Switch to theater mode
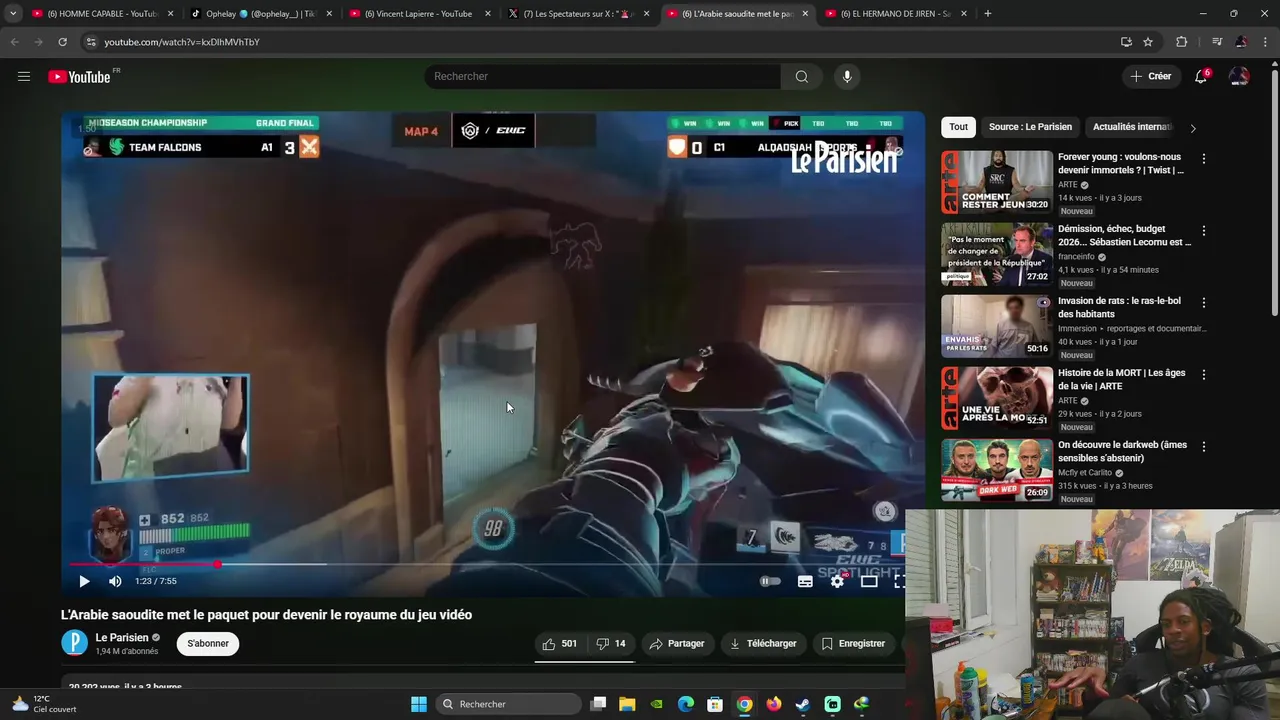This screenshot has width=1280, height=720. tap(869, 581)
